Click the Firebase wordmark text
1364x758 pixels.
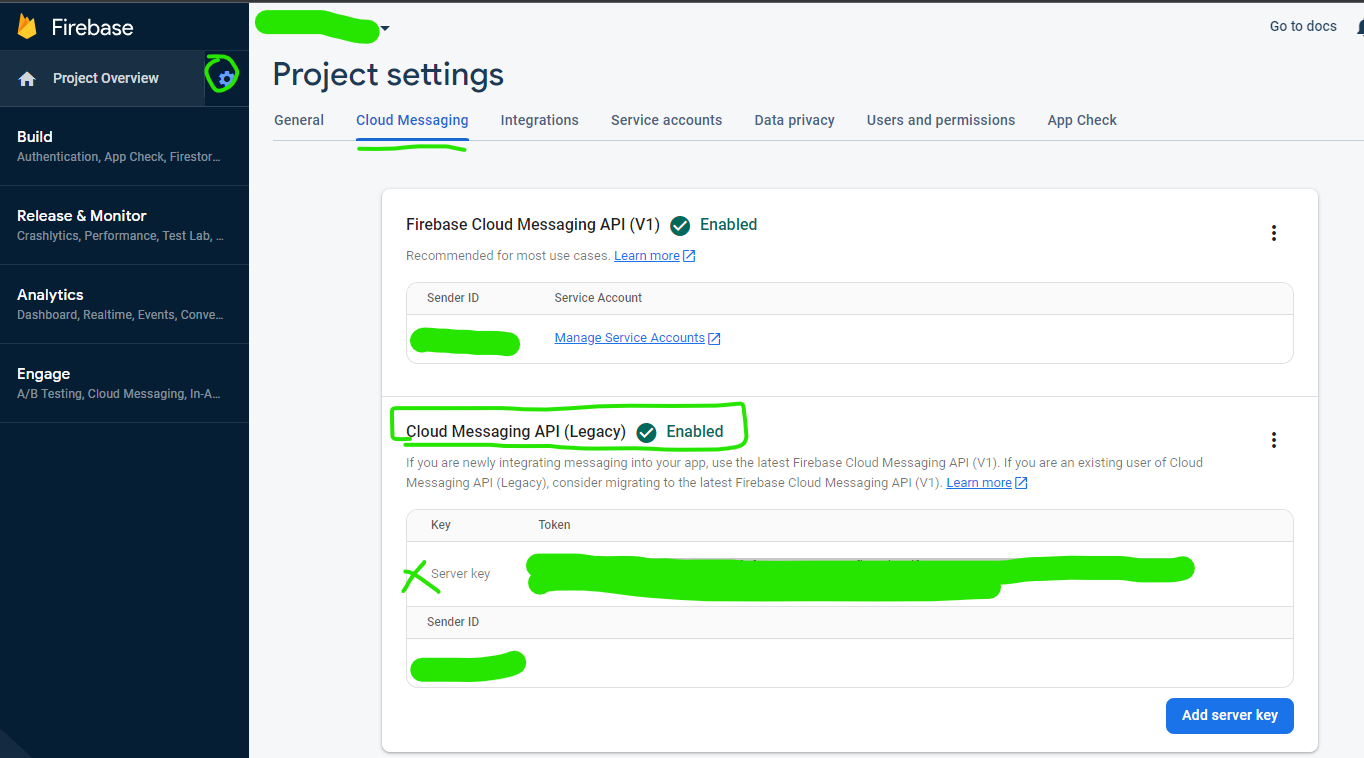tap(92, 27)
